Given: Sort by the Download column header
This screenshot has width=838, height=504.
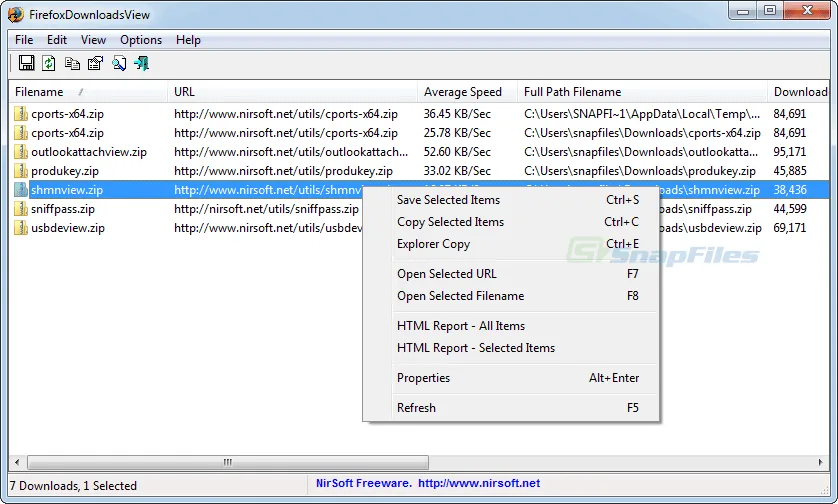Looking at the screenshot, I should tap(798, 92).
